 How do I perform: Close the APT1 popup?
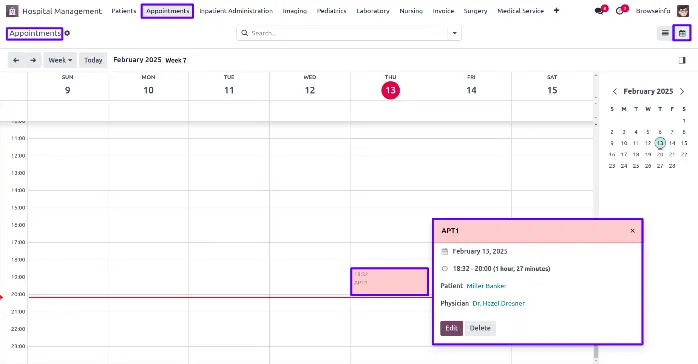(x=633, y=231)
